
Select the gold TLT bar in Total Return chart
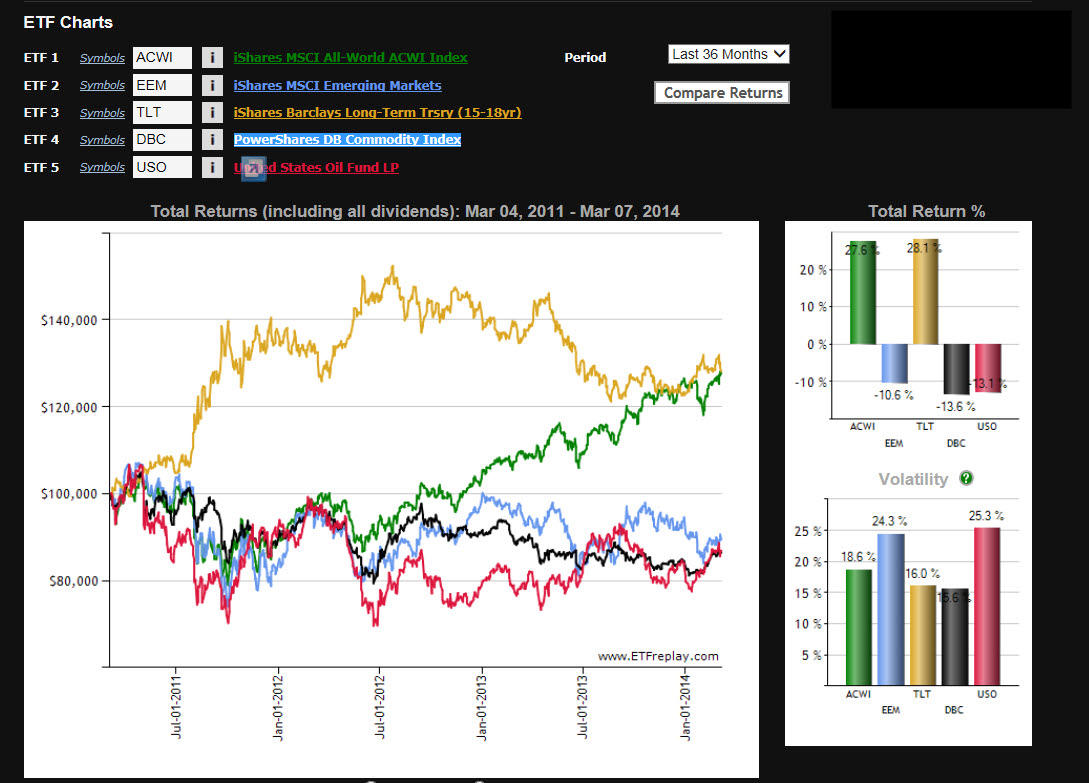pyautogui.click(x=926, y=292)
